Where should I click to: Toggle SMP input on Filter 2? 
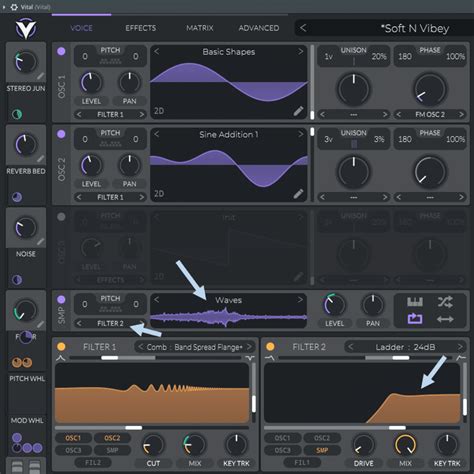click(322, 450)
